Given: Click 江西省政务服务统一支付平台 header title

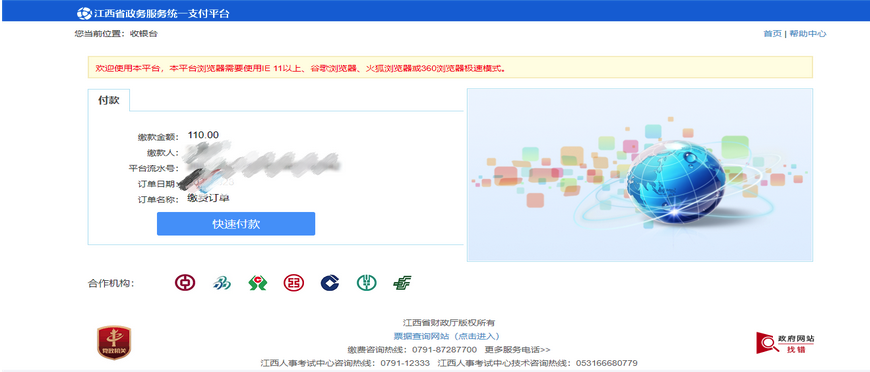Looking at the screenshot, I should point(161,14).
